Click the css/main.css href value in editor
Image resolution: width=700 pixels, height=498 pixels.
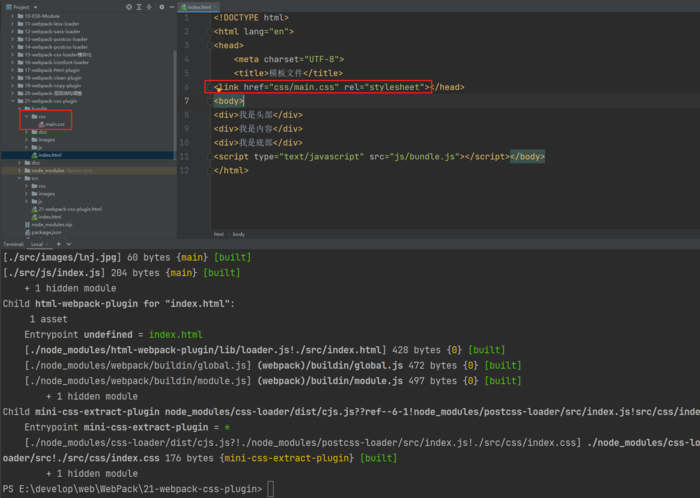pyautogui.click(x=304, y=87)
